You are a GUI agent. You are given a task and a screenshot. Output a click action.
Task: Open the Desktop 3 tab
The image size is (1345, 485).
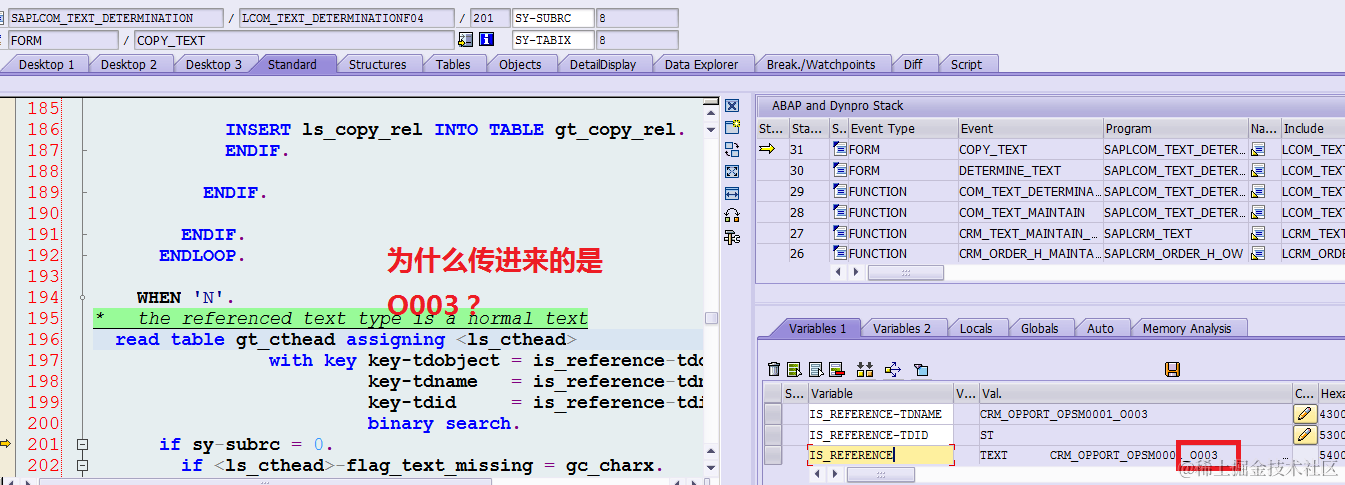(x=214, y=64)
